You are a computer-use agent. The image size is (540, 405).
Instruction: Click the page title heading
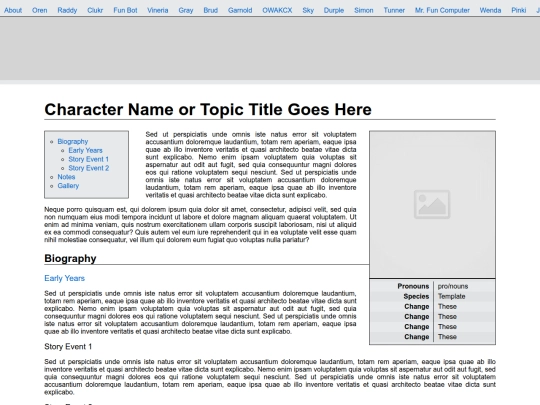pos(208,110)
